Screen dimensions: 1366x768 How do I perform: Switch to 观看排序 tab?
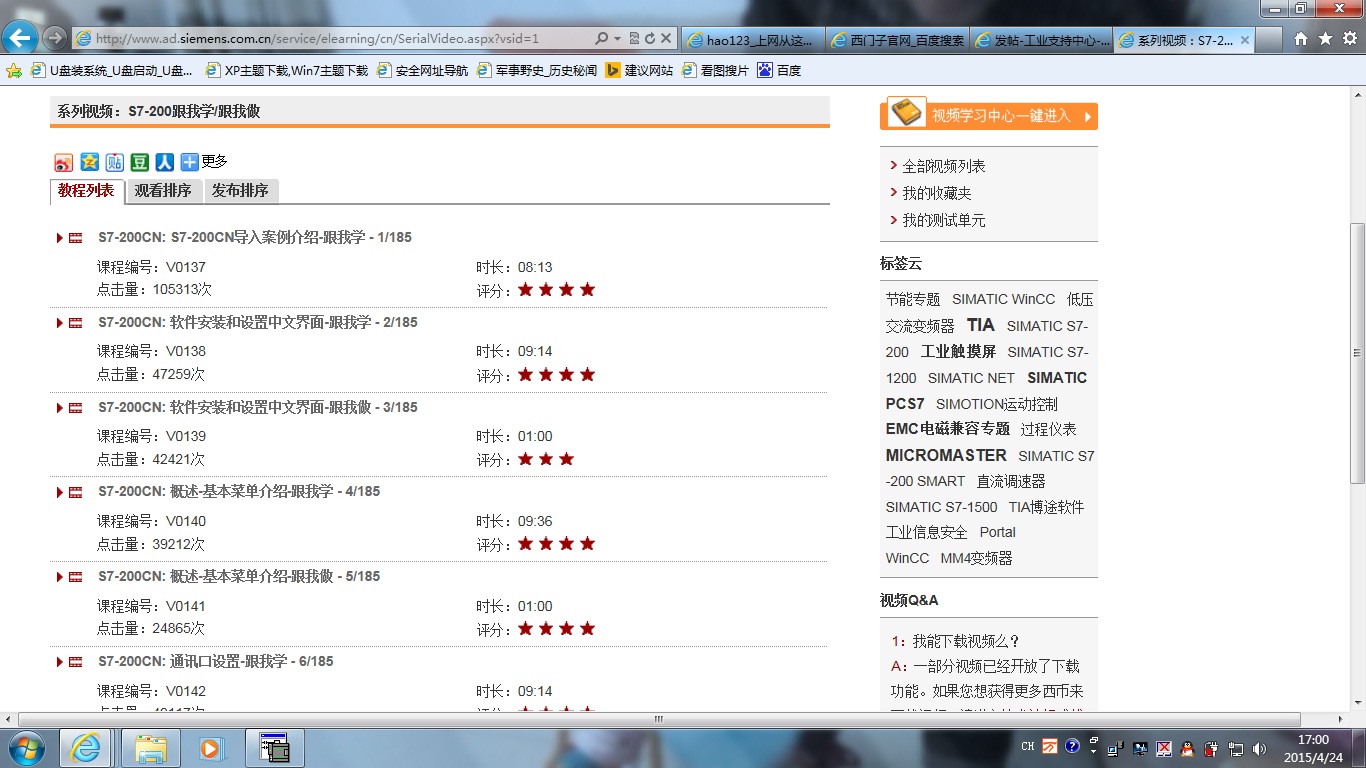(x=163, y=191)
